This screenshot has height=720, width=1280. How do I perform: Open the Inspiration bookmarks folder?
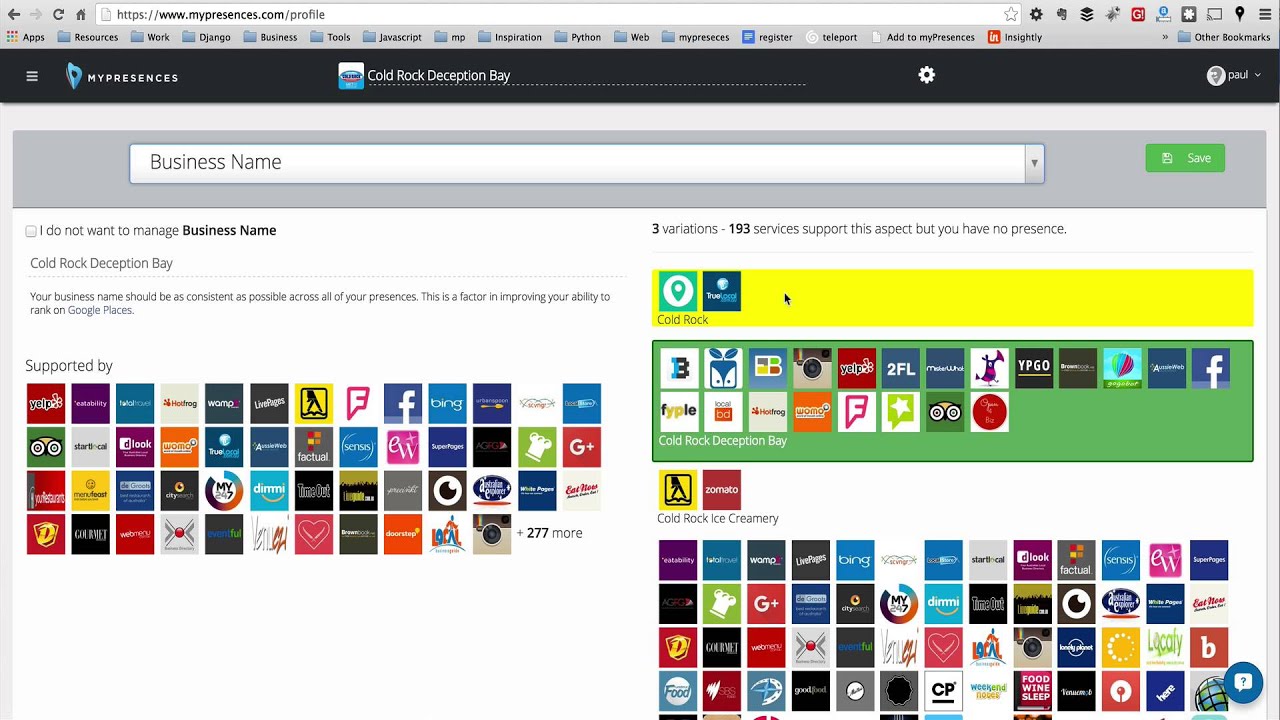pos(509,37)
